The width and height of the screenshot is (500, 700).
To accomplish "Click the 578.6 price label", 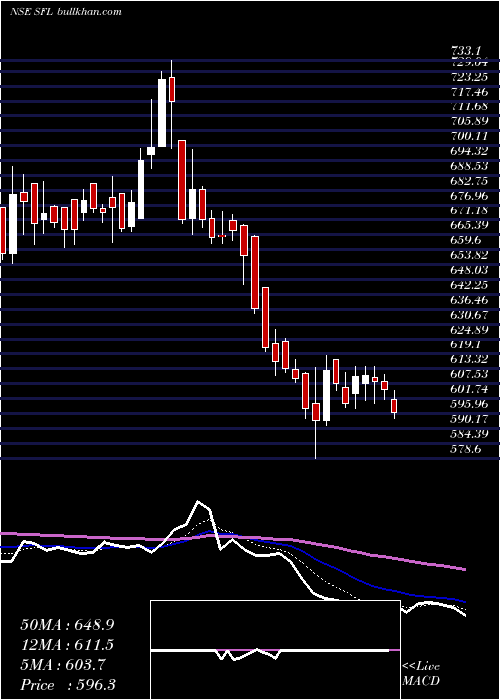I will click(x=466, y=449).
